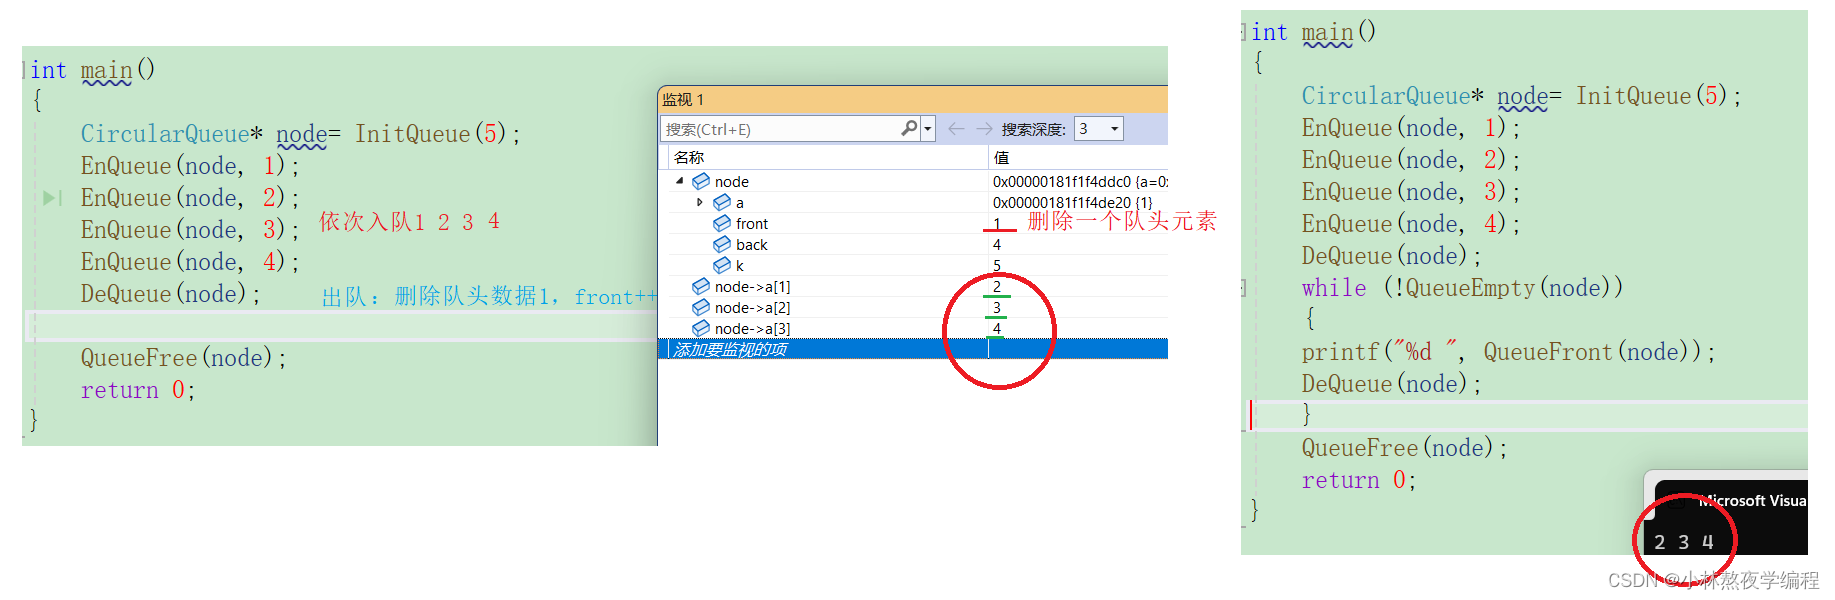1835x600 pixels.
Task: Collapse the right int main fold marker
Action: point(1244,32)
